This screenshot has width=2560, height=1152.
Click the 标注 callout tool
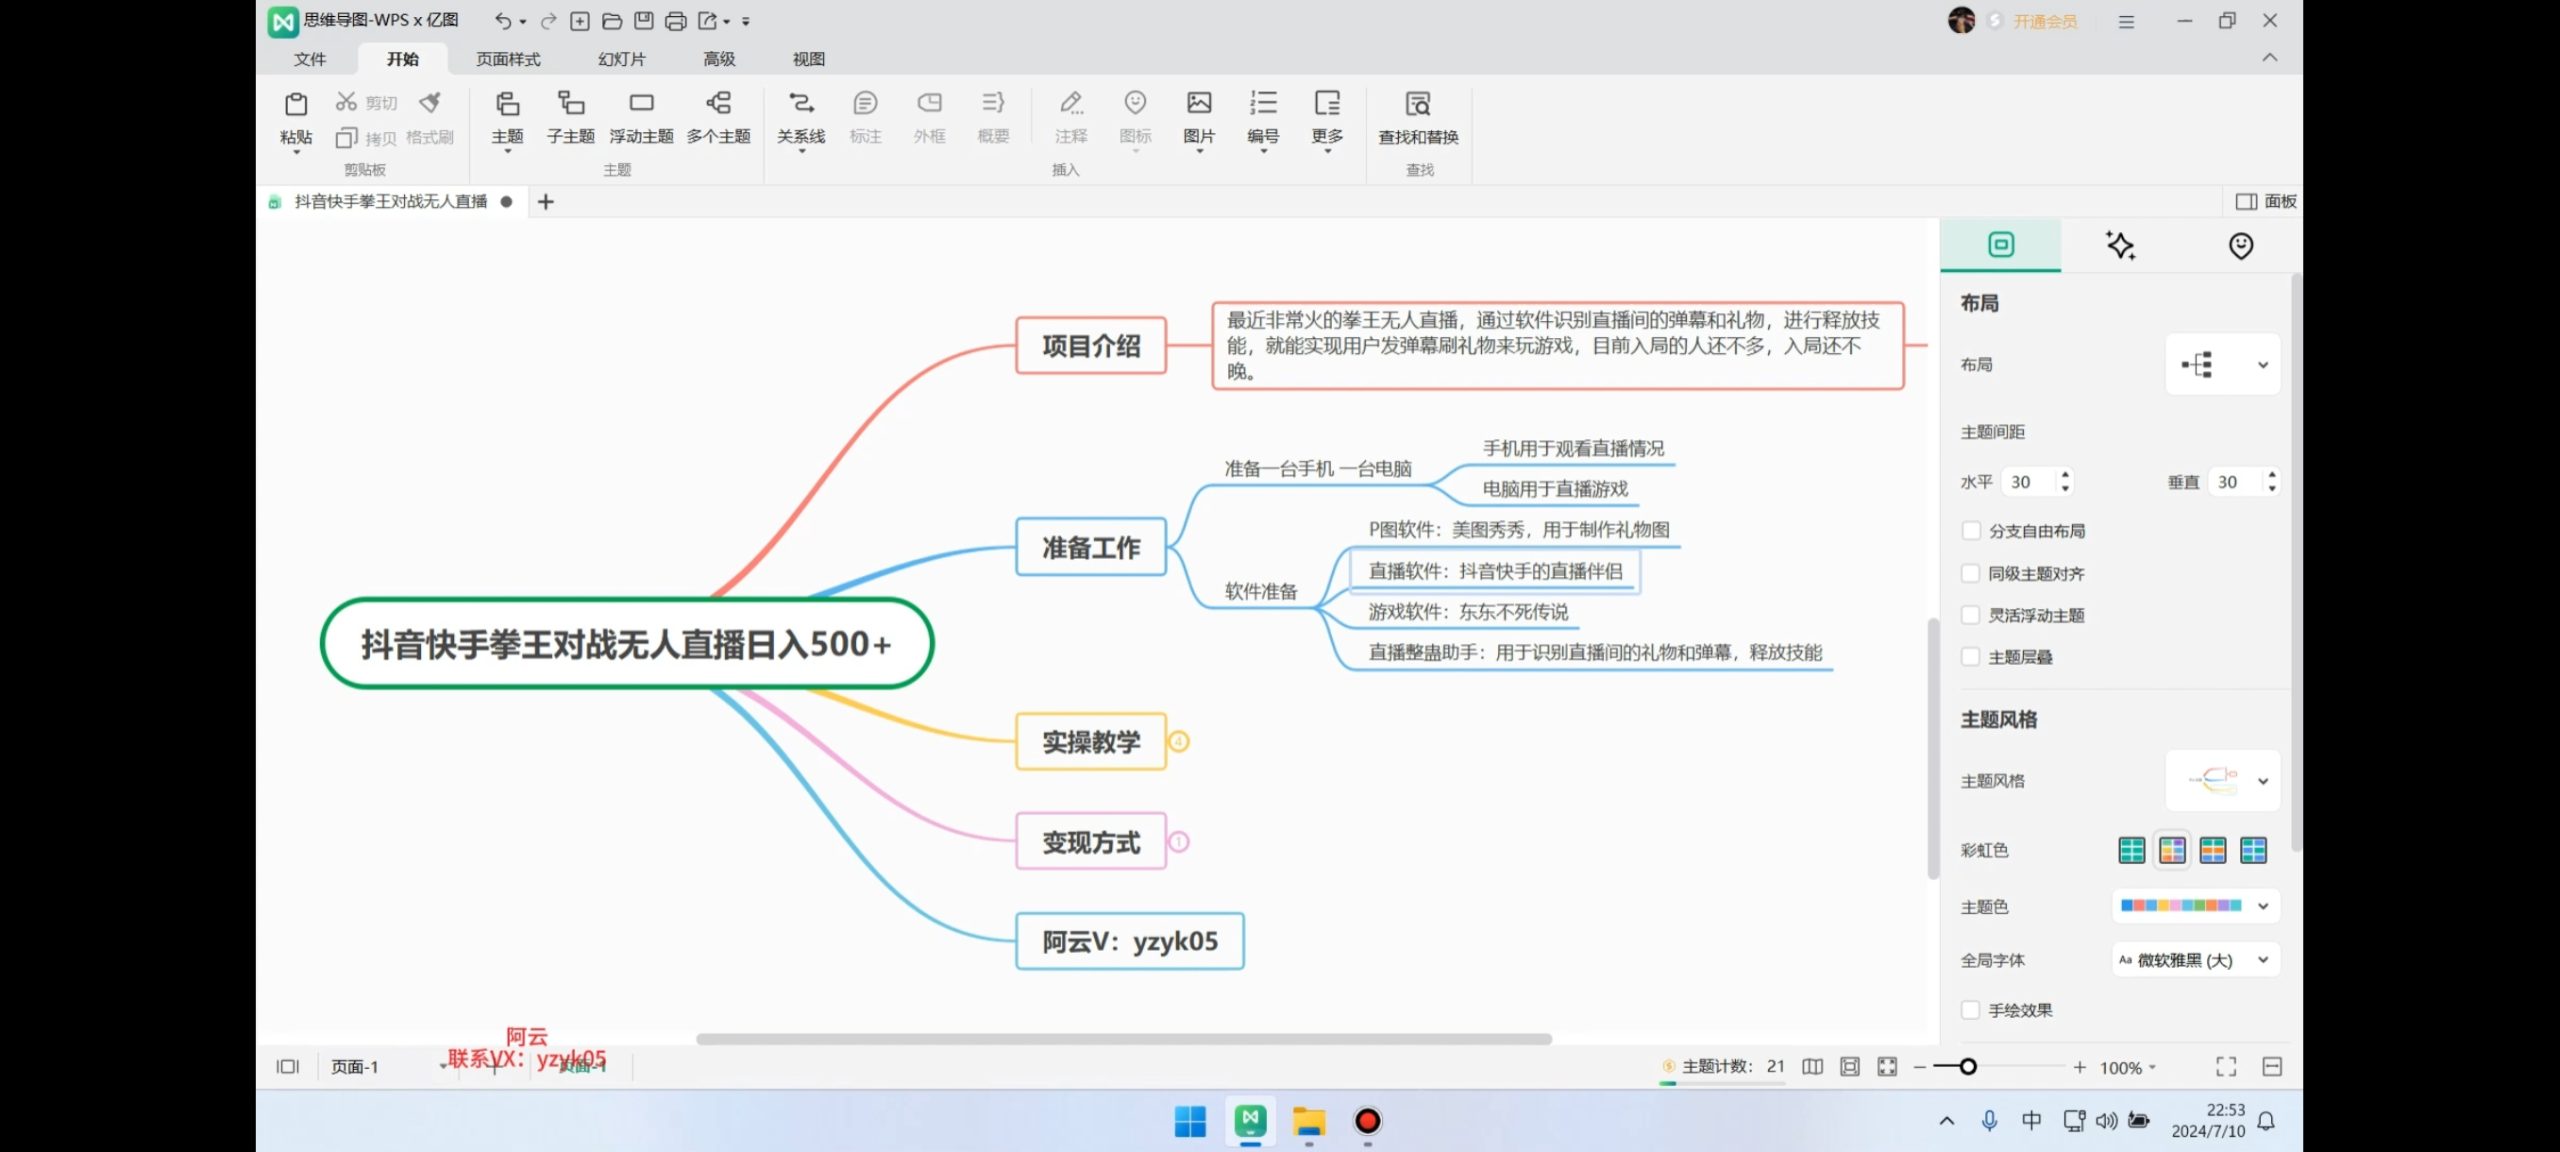(x=865, y=117)
